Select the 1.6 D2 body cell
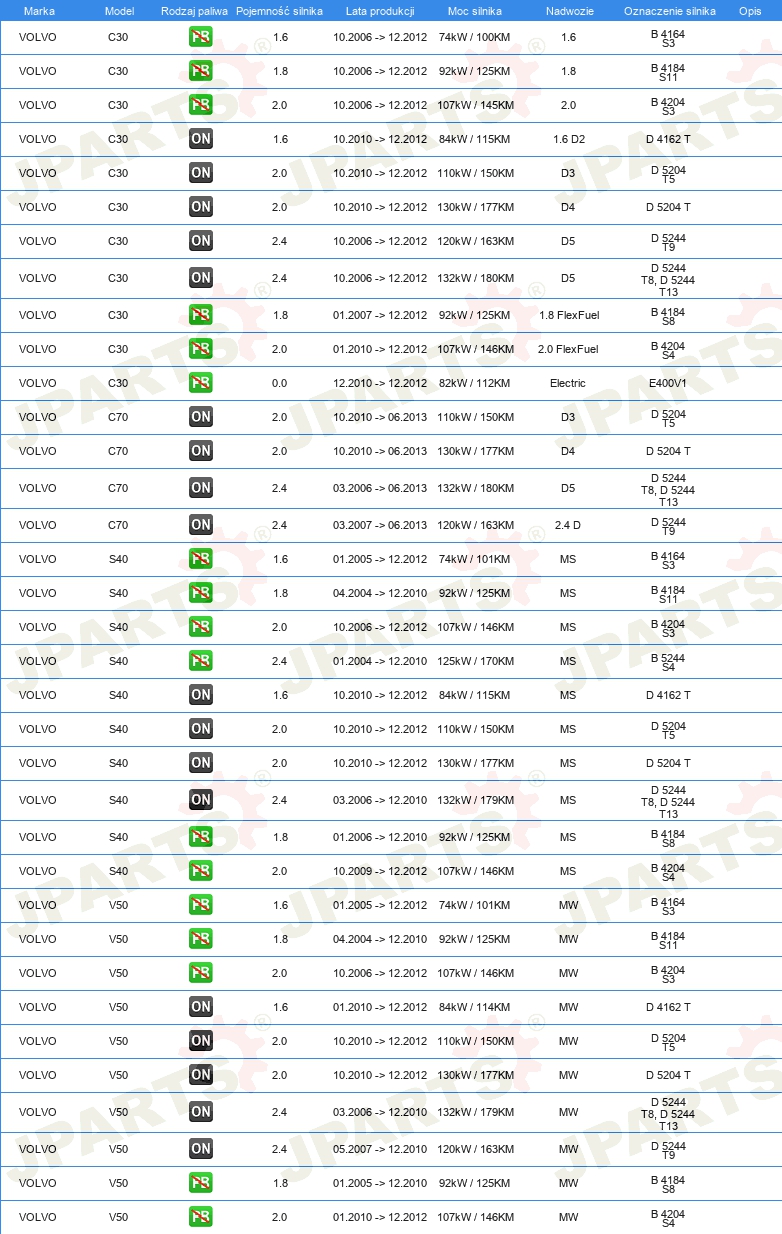The width and height of the screenshot is (782, 1234). 568,139
